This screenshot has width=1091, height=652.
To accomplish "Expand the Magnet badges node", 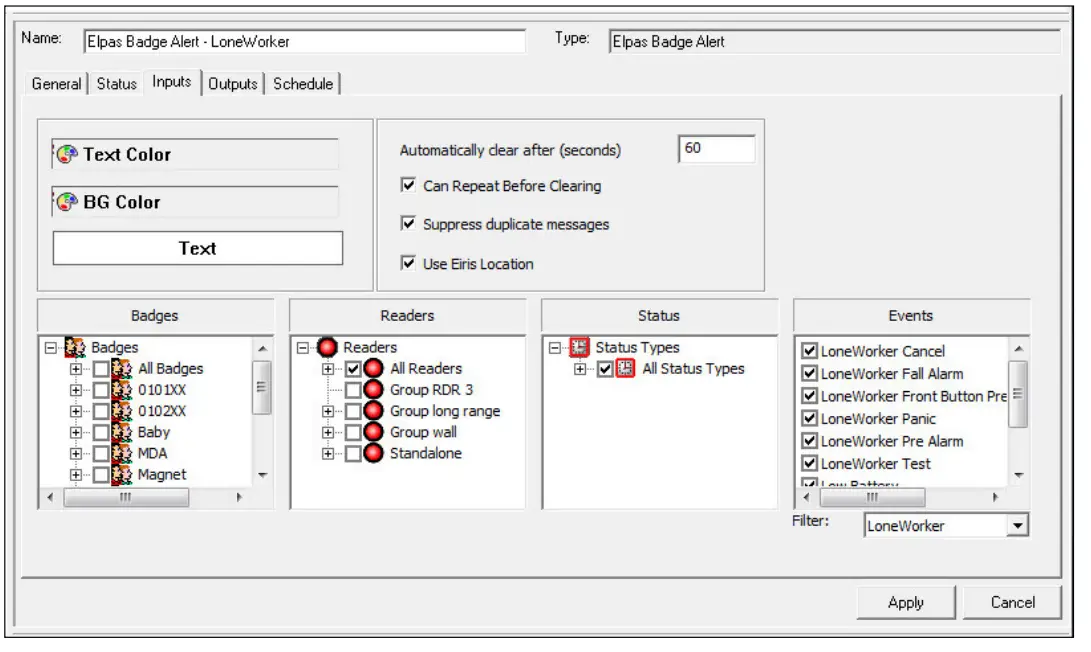I will (75, 475).
